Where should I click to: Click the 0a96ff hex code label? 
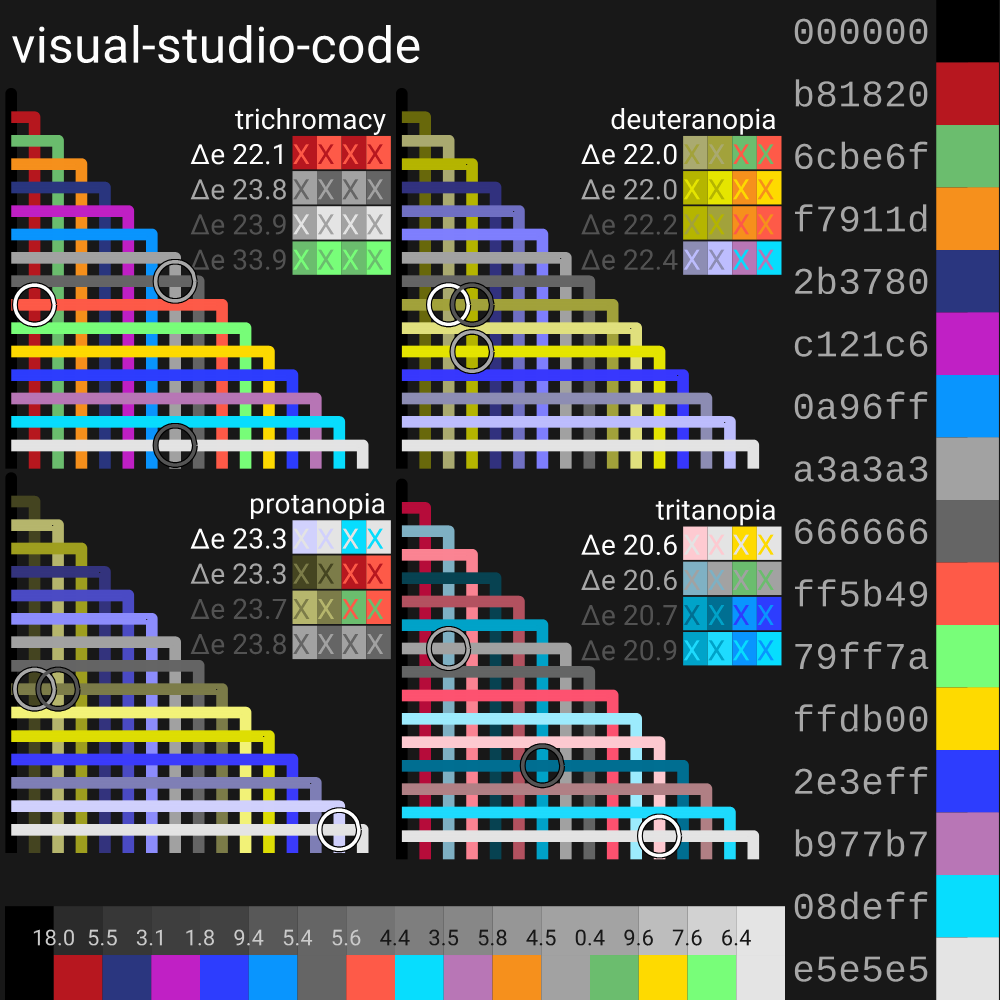[861, 407]
